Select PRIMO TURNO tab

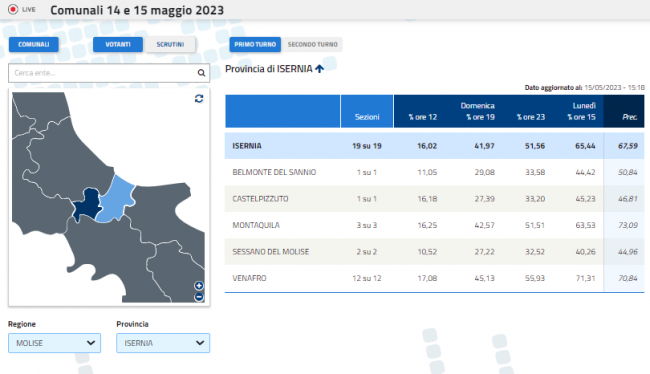[255, 44]
